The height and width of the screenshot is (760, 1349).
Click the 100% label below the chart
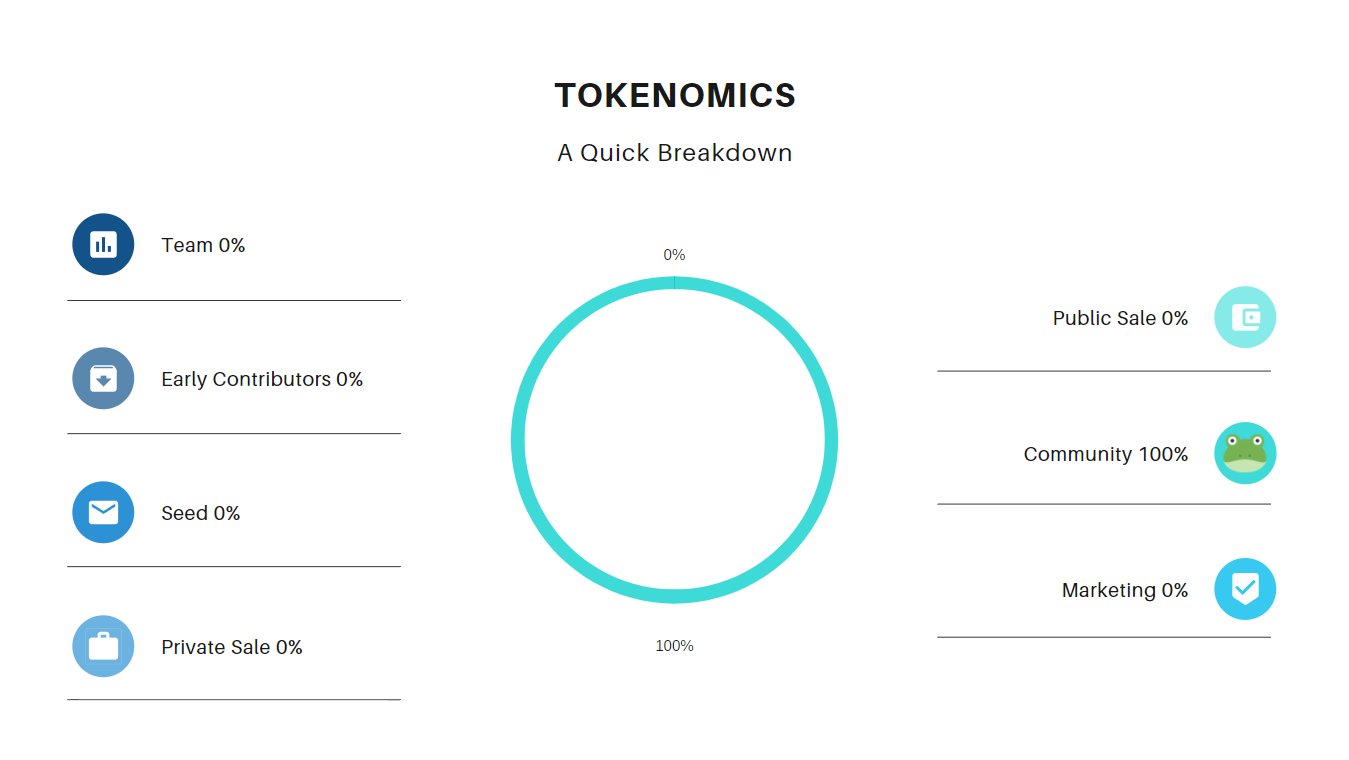[674, 646]
